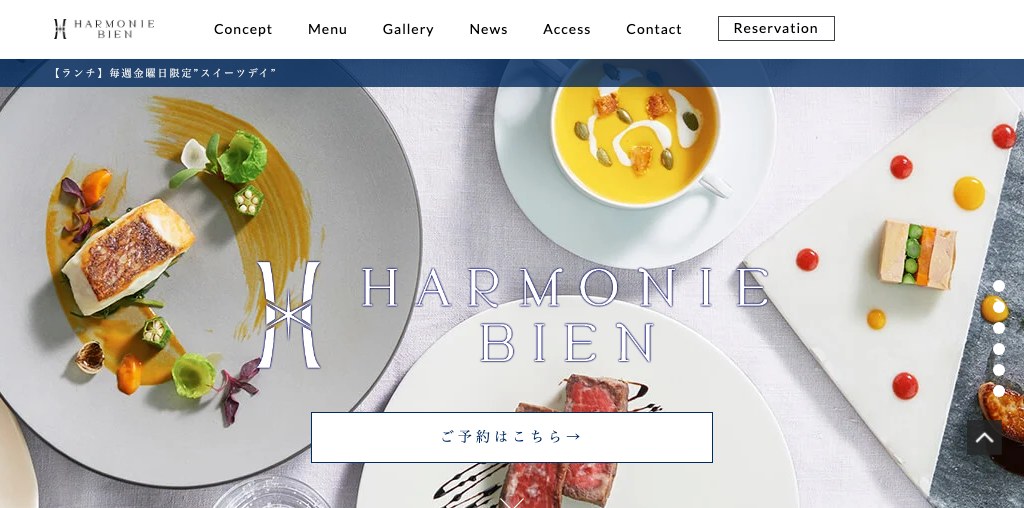Select the fifth slideshow dot indicator
The height and width of the screenshot is (508, 1024).
pos(999,370)
